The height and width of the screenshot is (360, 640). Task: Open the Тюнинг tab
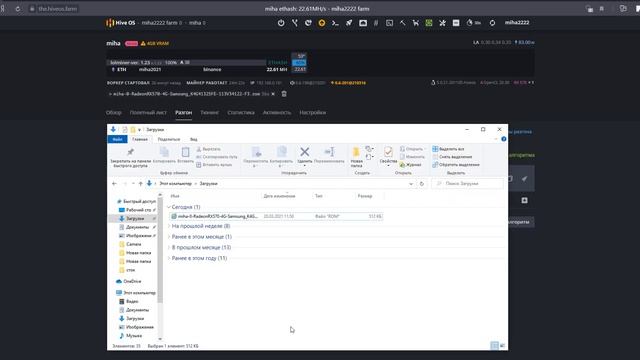(x=209, y=112)
